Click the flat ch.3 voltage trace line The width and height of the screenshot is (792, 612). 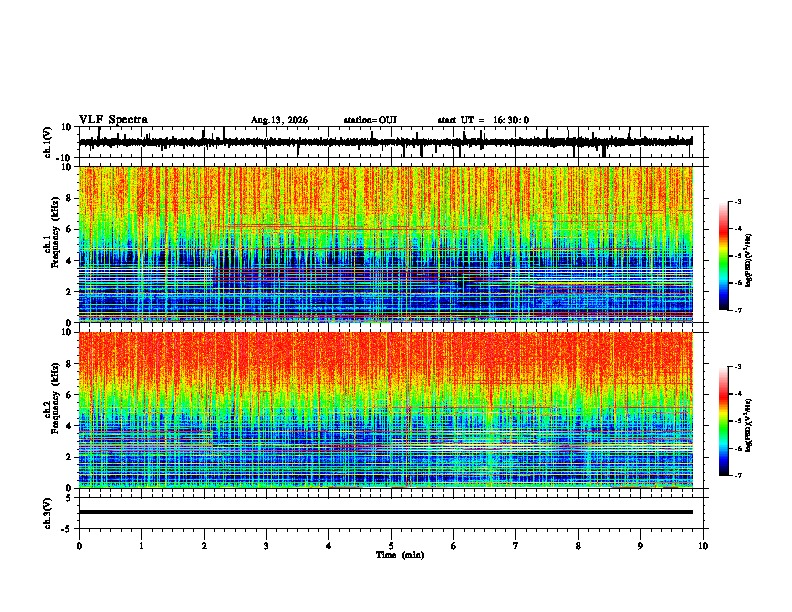pos(386,512)
